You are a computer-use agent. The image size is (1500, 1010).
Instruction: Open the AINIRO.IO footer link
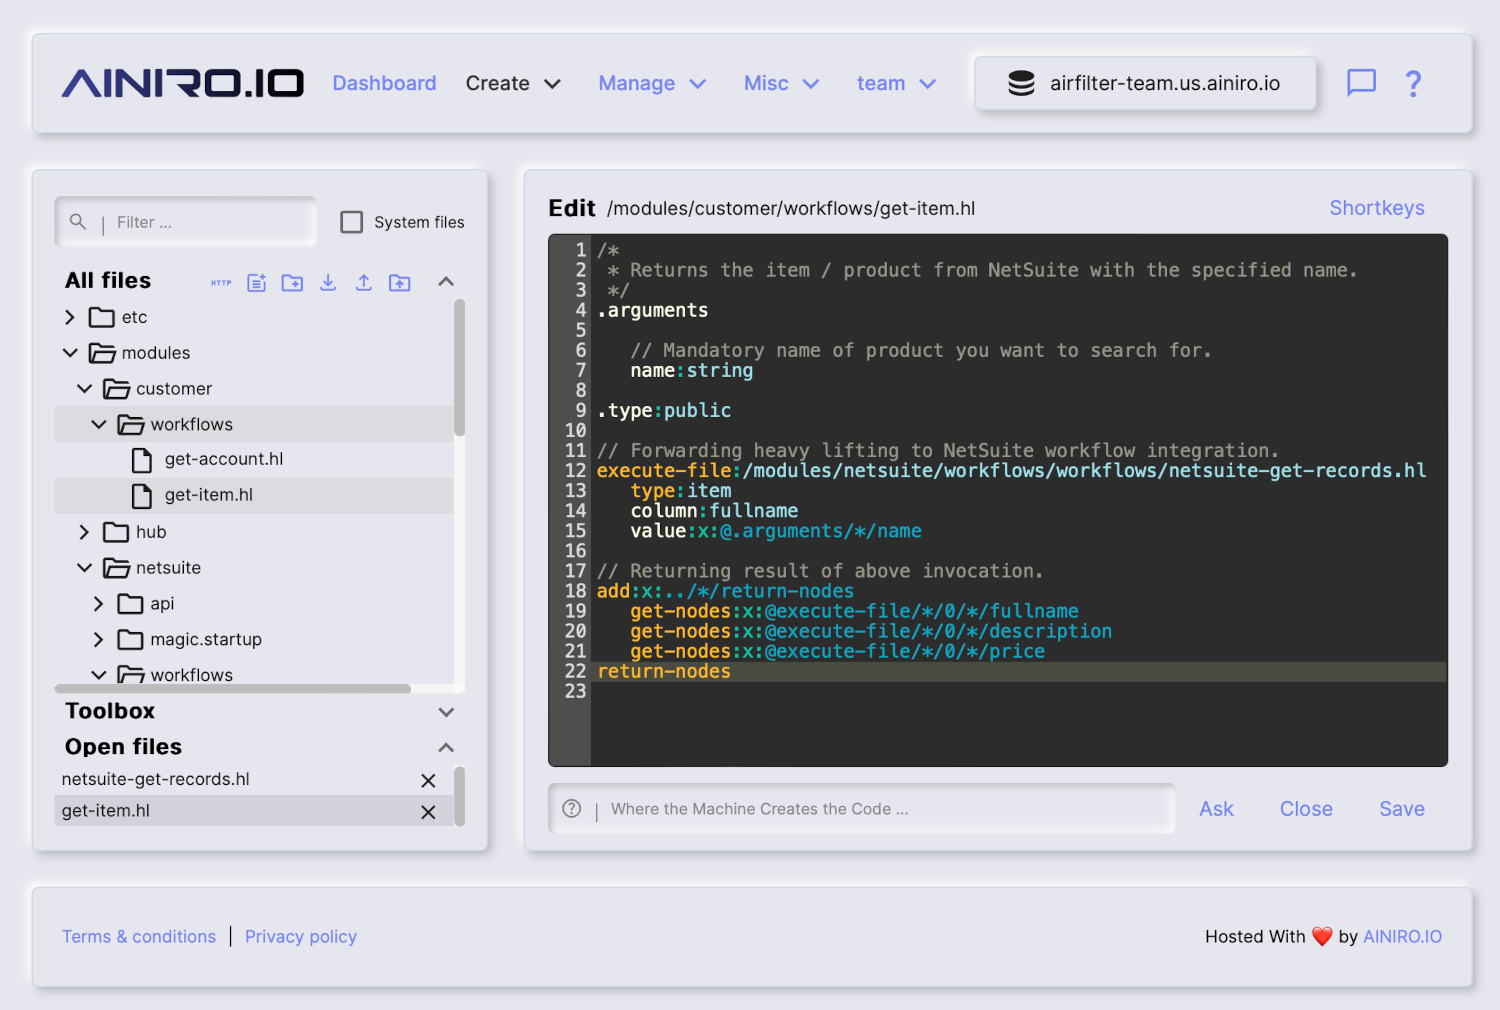(x=1402, y=937)
